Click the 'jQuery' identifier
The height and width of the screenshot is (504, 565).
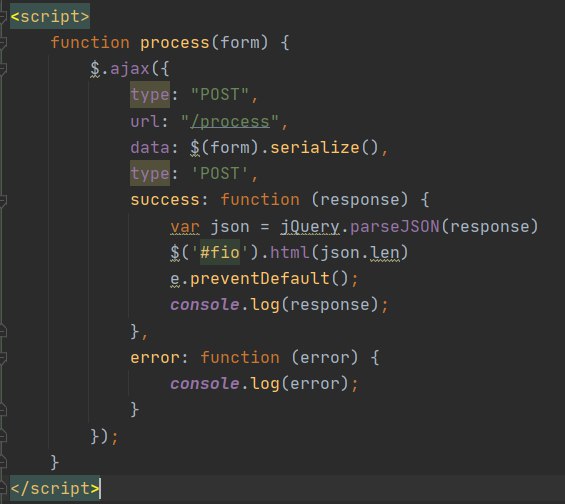pos(310,227)
